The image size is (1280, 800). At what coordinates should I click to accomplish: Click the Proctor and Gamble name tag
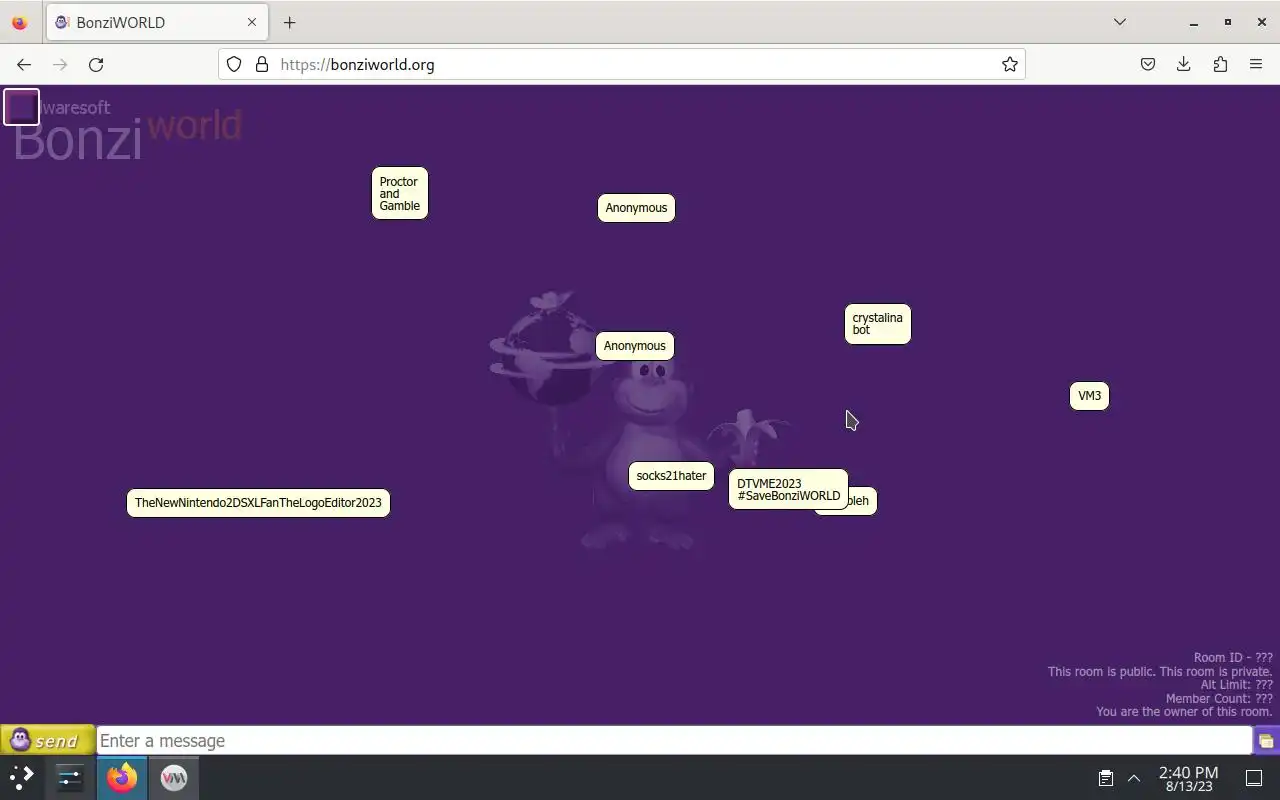[400, 194]
